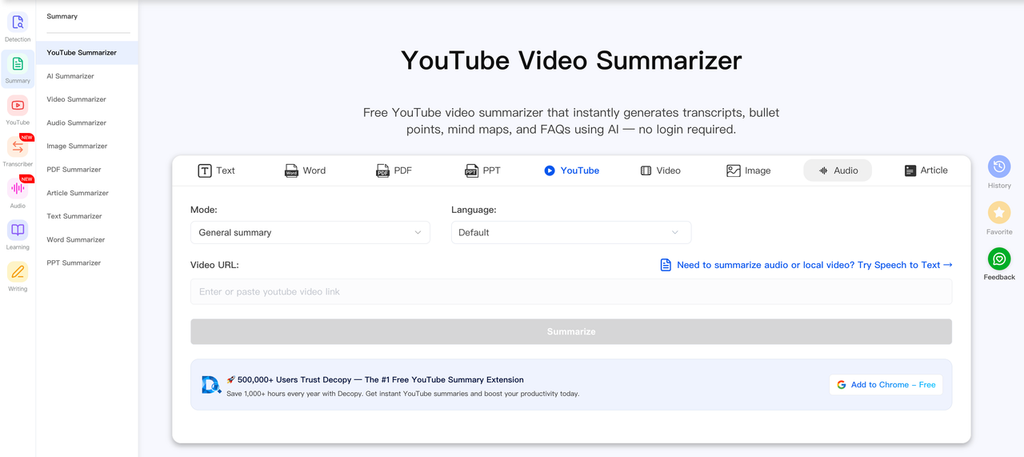This screenshot has height=457, width=1024.
Task: Focus the Video URL input field
Action: (571, 292)
